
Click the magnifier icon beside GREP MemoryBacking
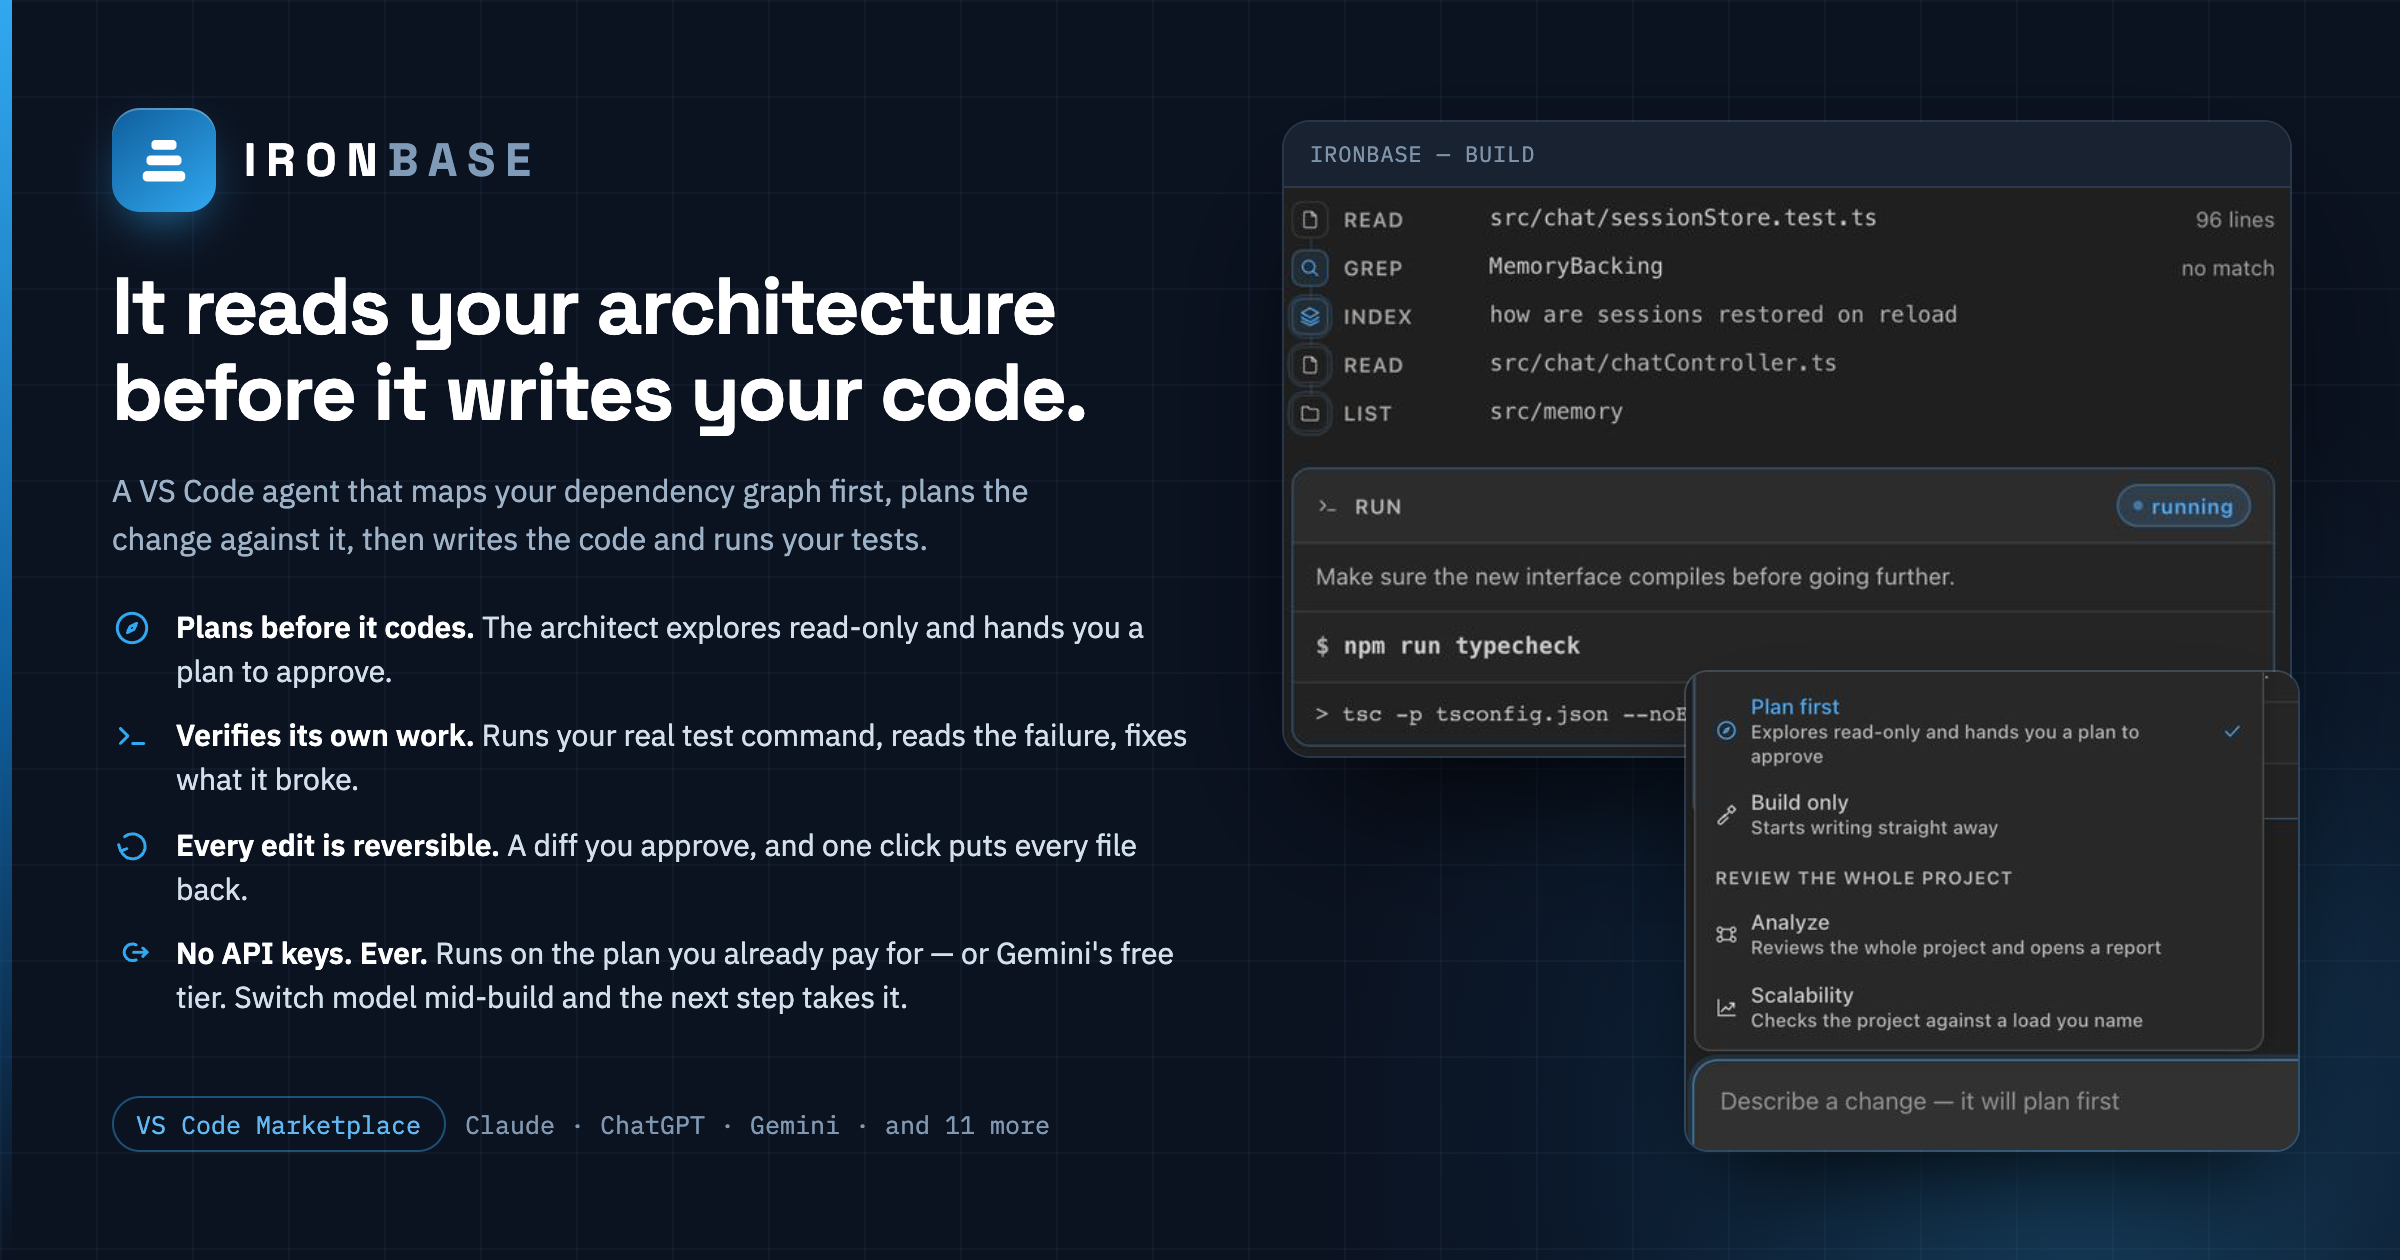point(1310,268)
